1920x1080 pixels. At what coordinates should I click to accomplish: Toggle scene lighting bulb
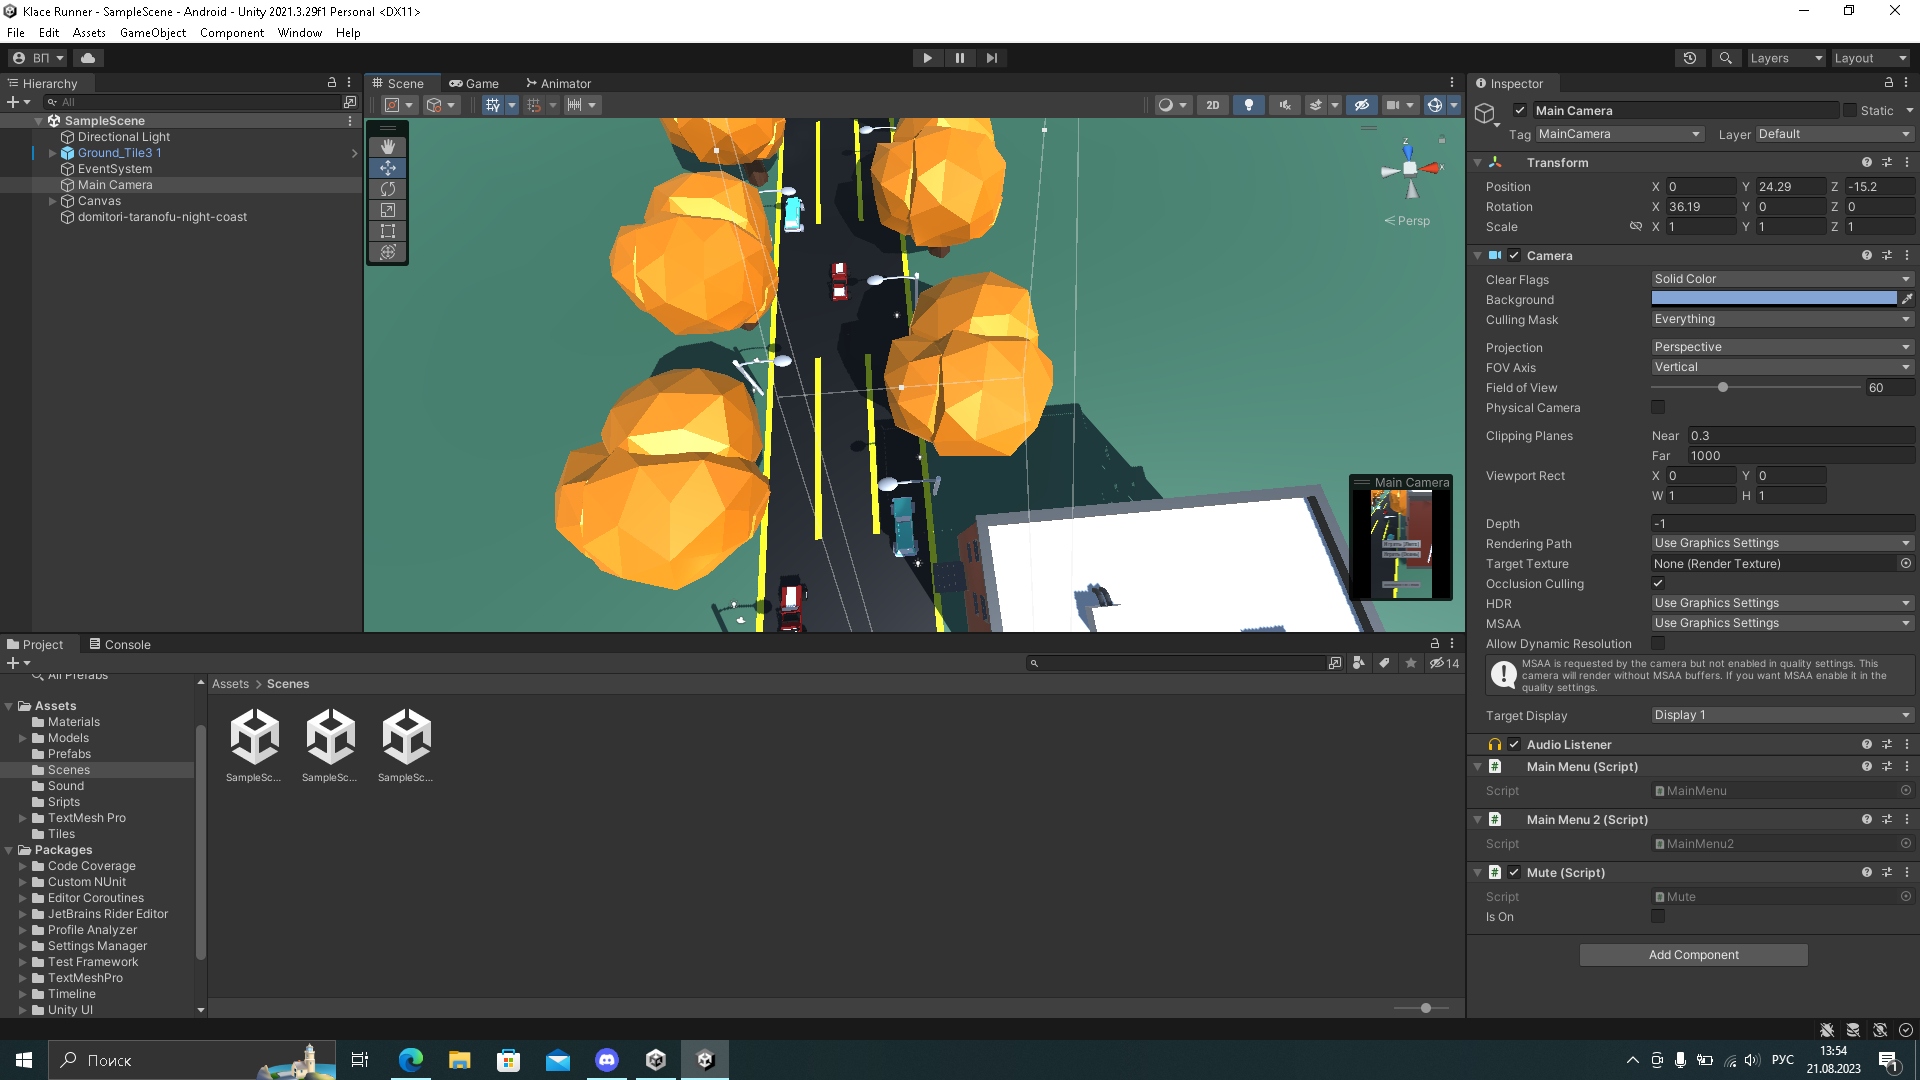(x=1249, y=105)
